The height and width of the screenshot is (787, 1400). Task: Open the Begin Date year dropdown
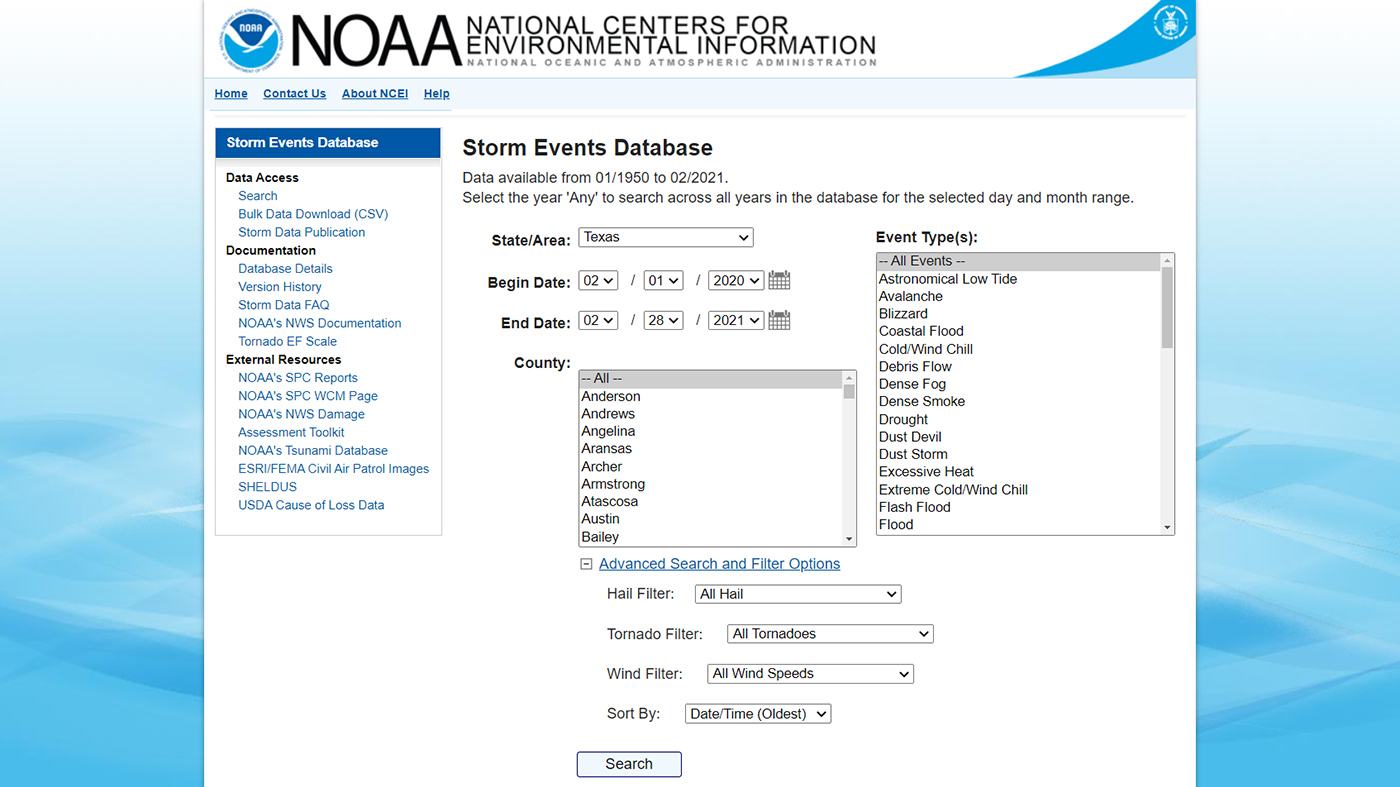click(735, 281)
